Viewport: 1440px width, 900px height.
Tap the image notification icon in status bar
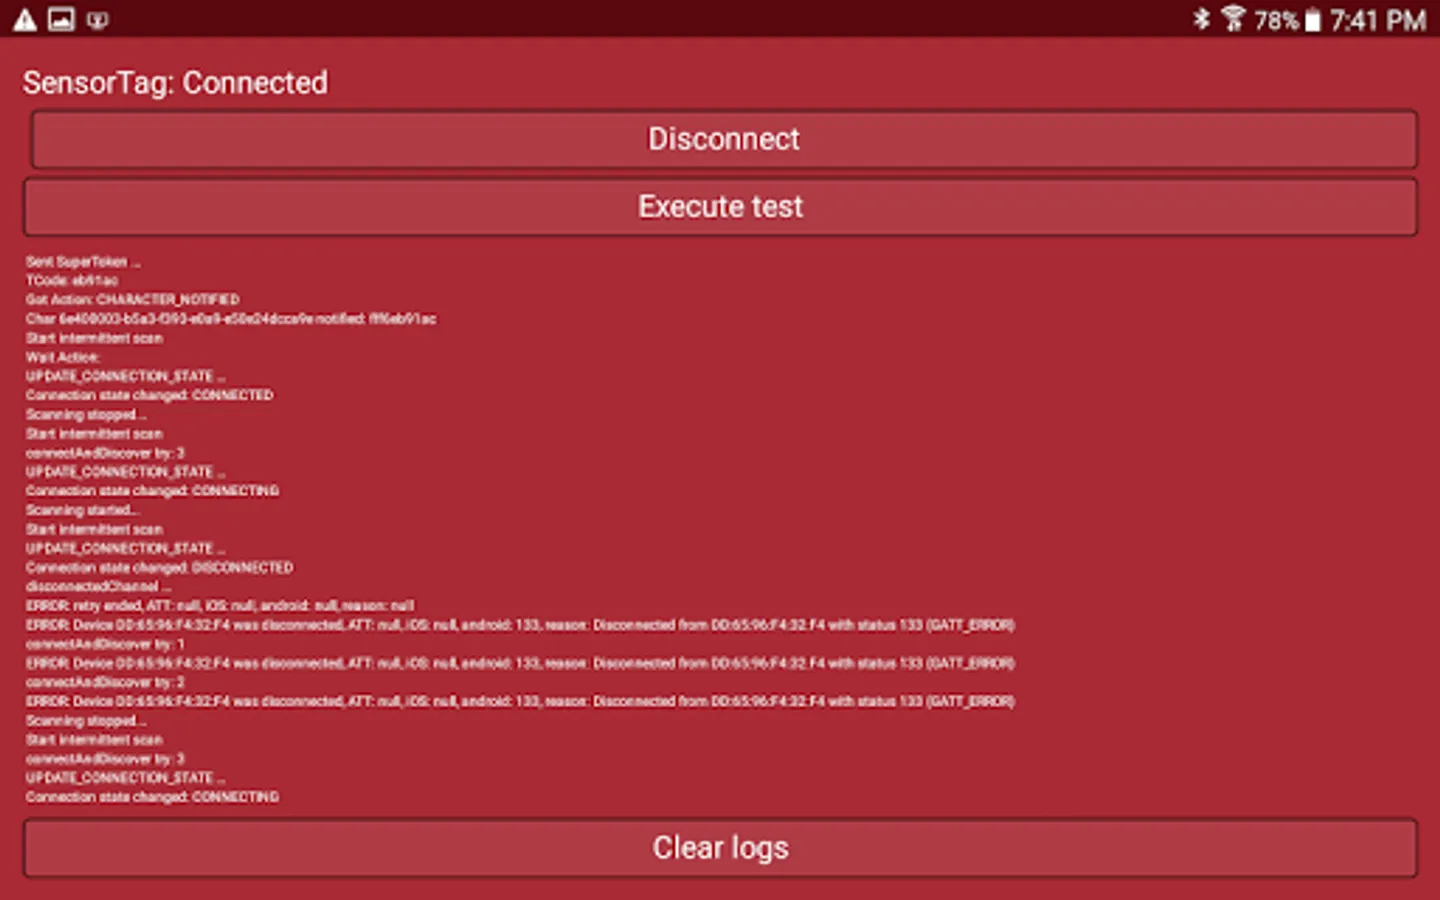point(61,19)
